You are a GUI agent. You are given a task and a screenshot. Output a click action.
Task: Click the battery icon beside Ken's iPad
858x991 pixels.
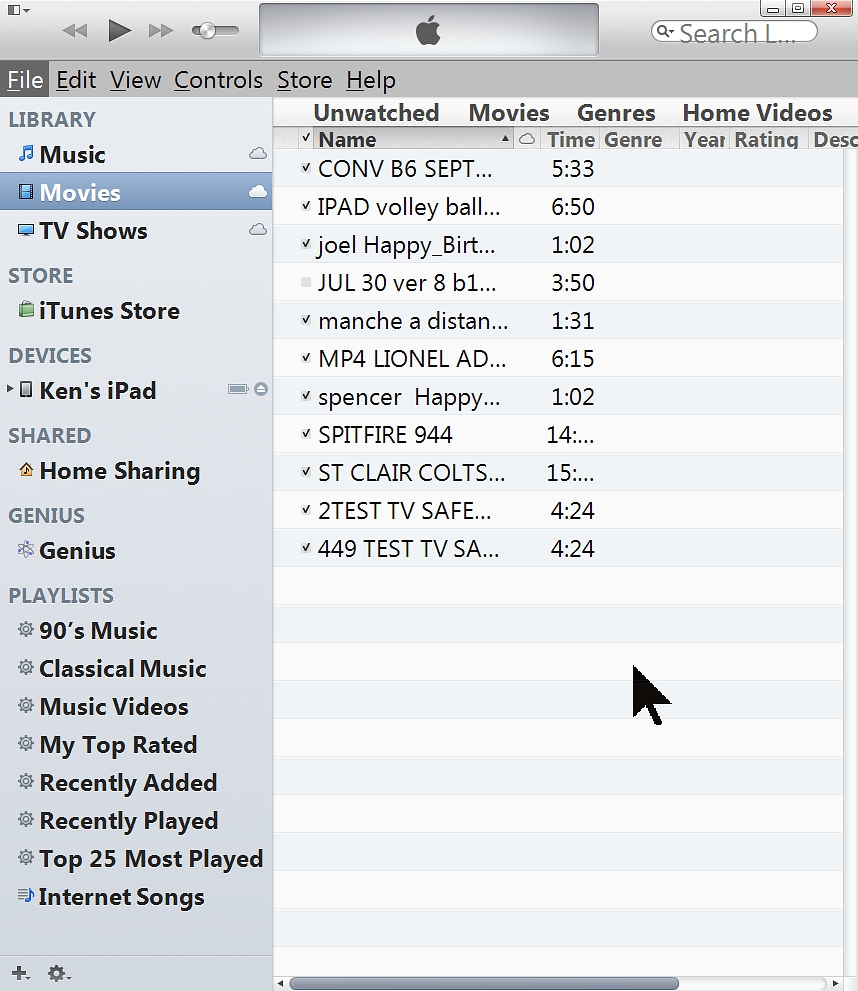pos(238,389)
